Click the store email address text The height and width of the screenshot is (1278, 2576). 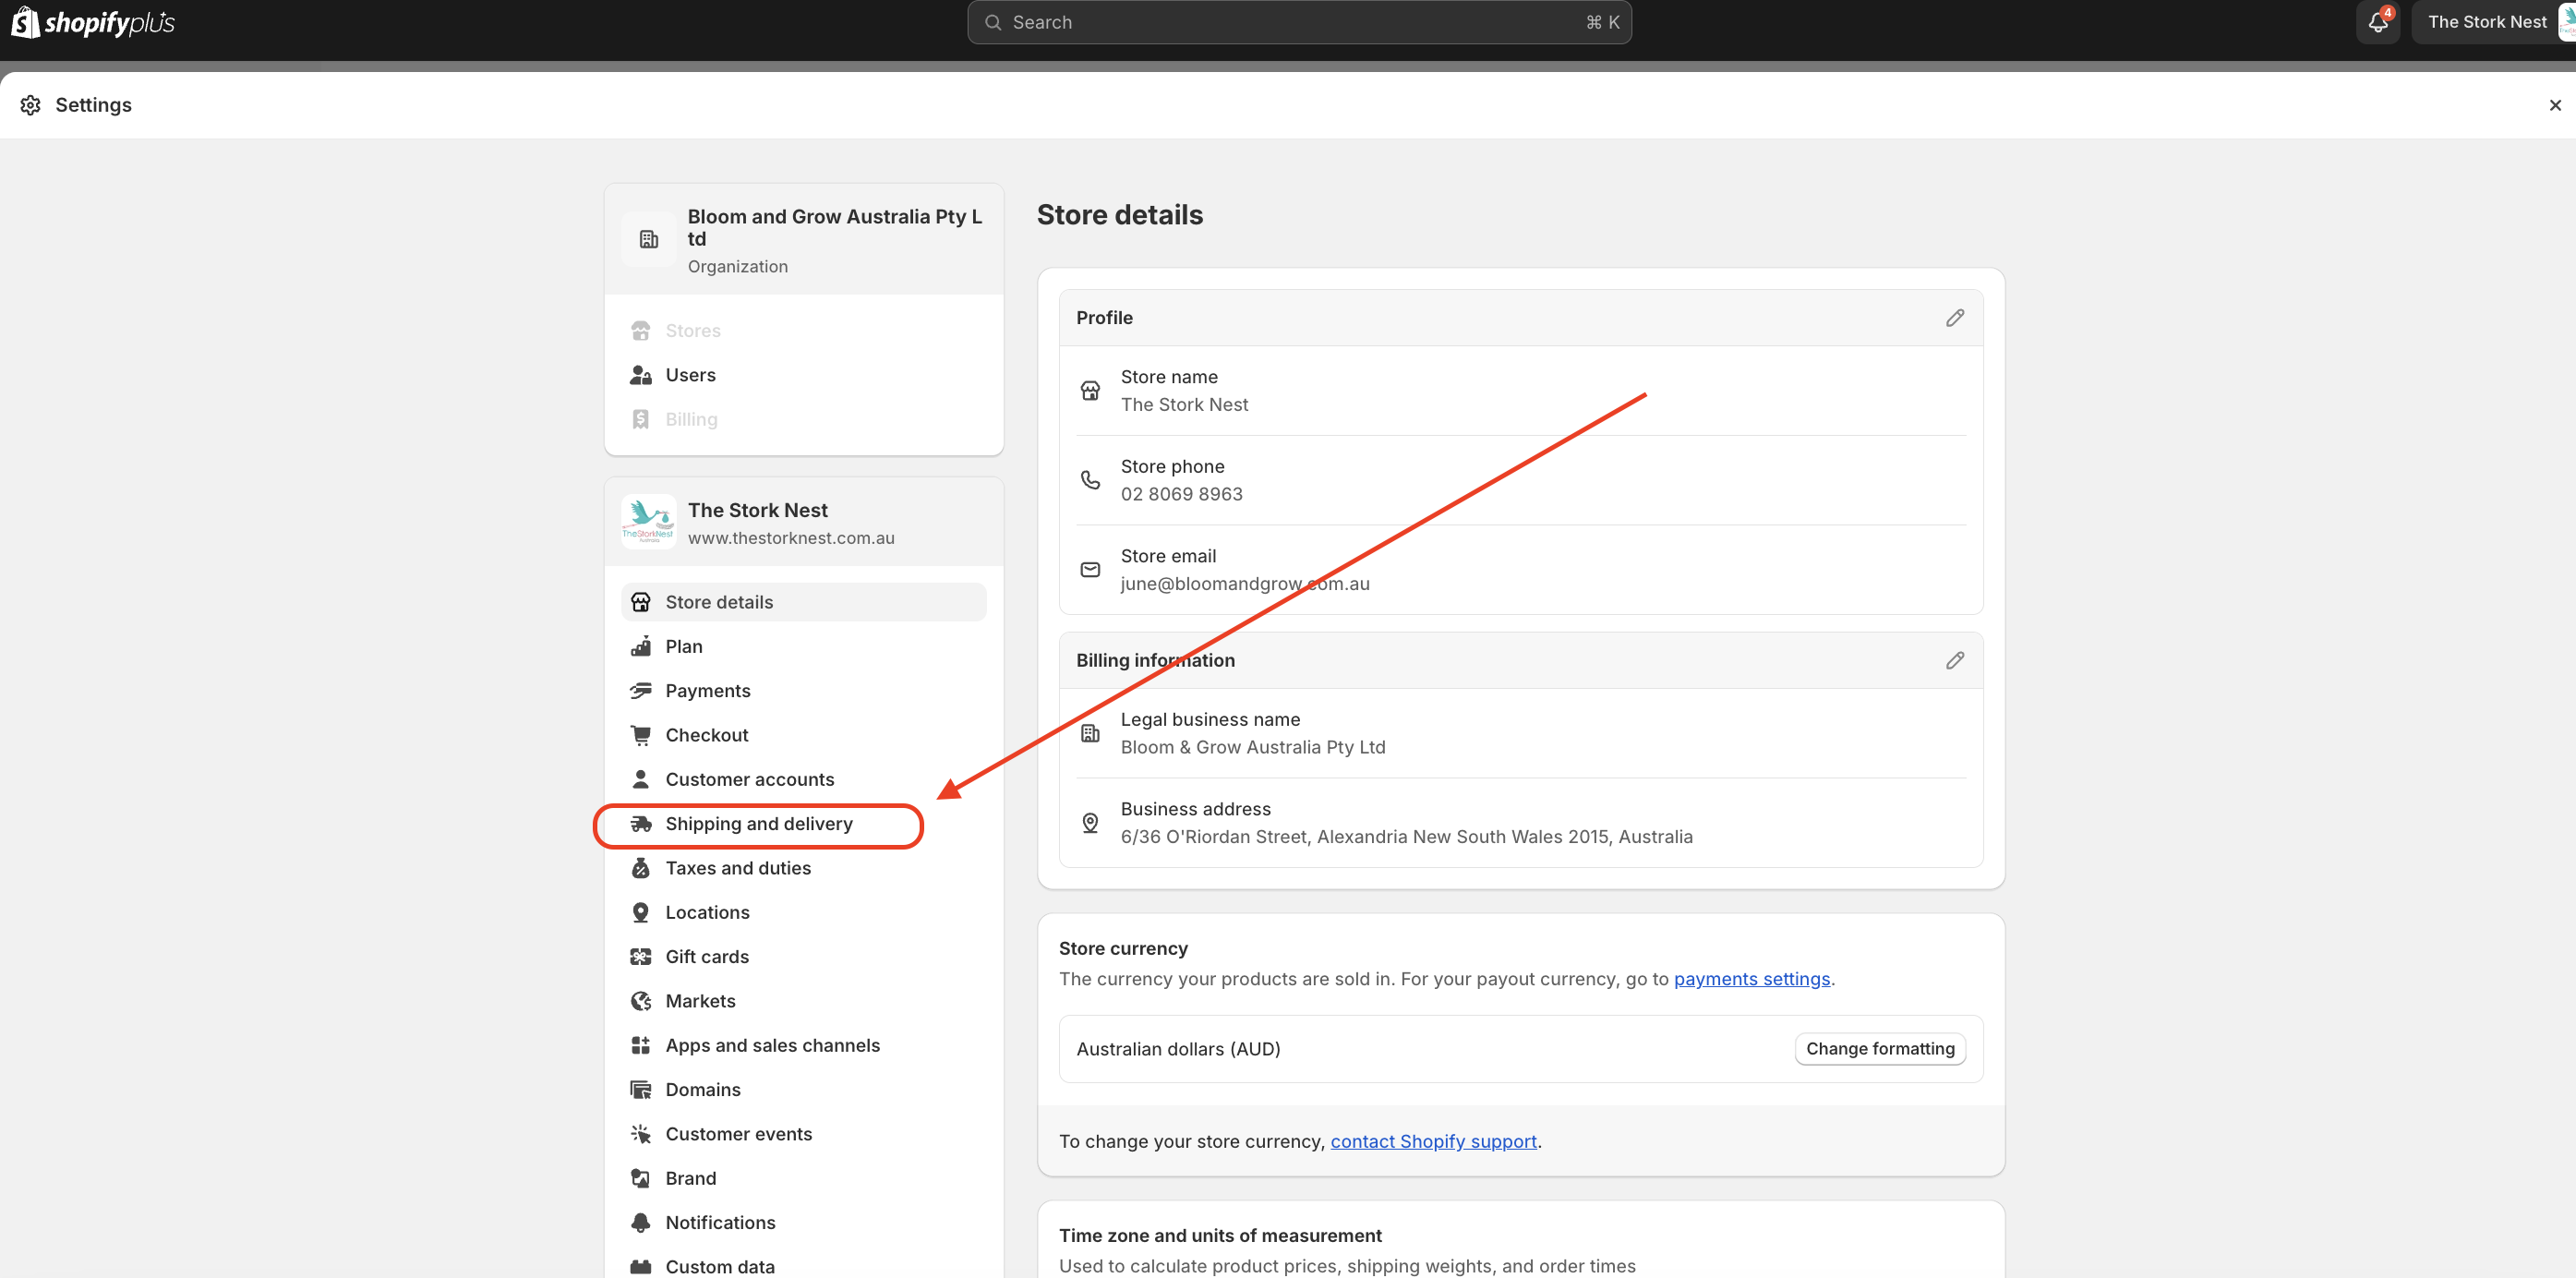(x=1245, y=584)
